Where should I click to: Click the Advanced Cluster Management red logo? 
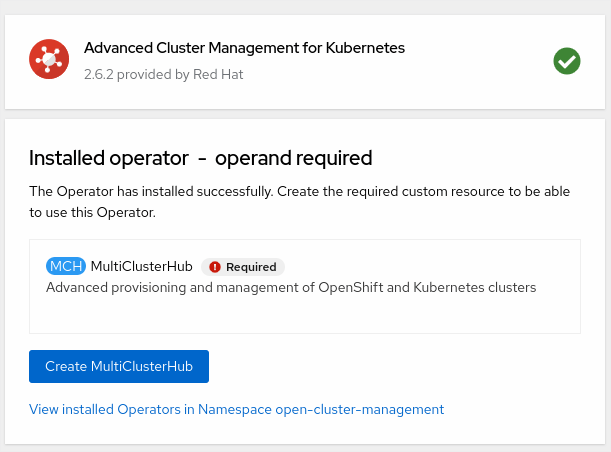coord(48,61)
